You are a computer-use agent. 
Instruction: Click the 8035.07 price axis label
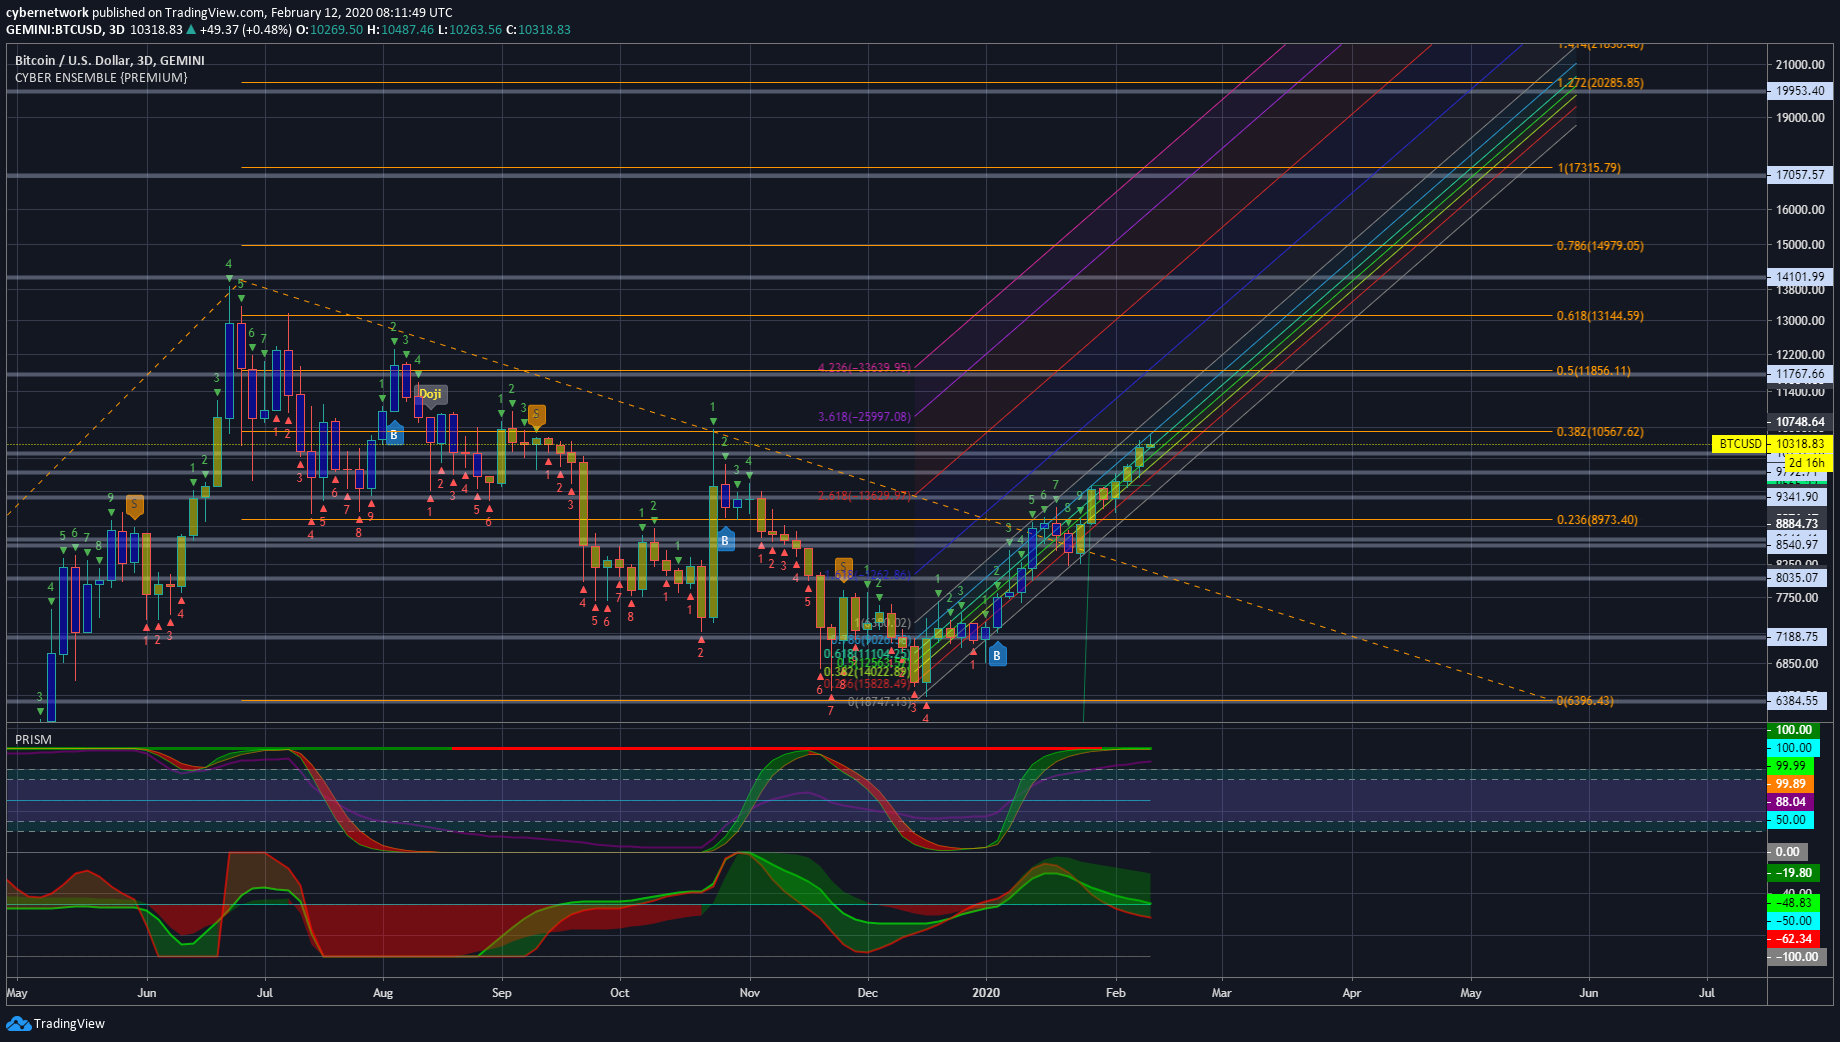click(x=1797, y=577)
